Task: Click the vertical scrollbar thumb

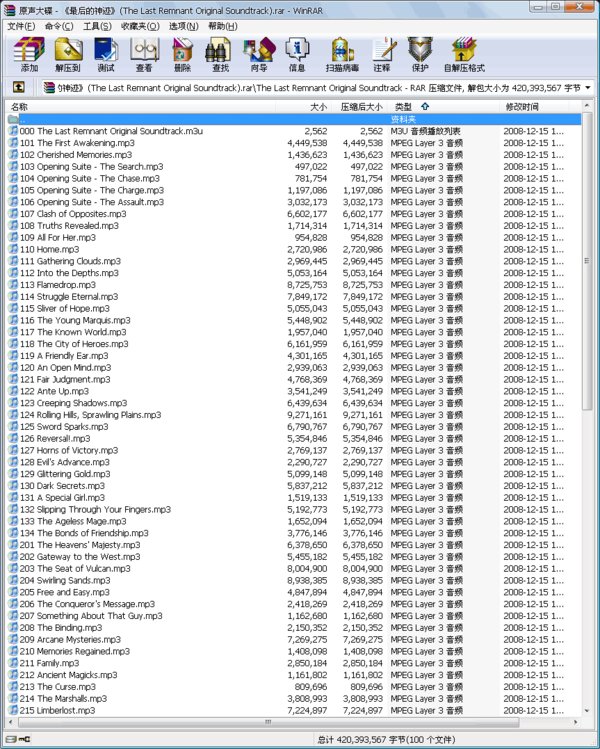Action: point(587,261)
